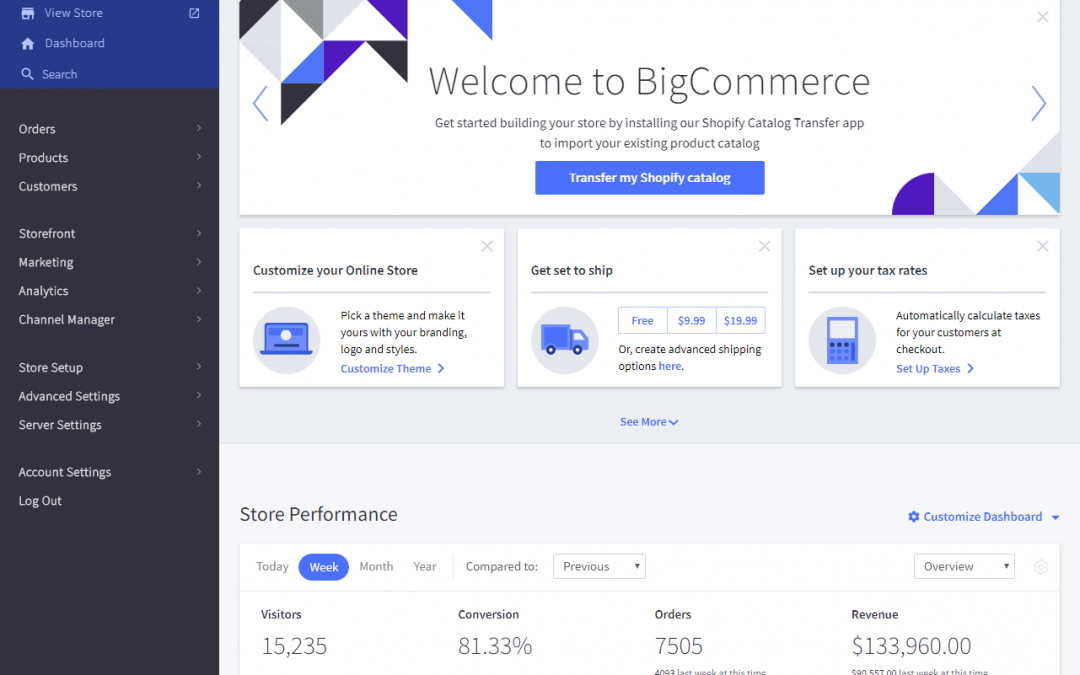Select the Week time range
This screenshot has width=1080, height=675.
point(324,567)
